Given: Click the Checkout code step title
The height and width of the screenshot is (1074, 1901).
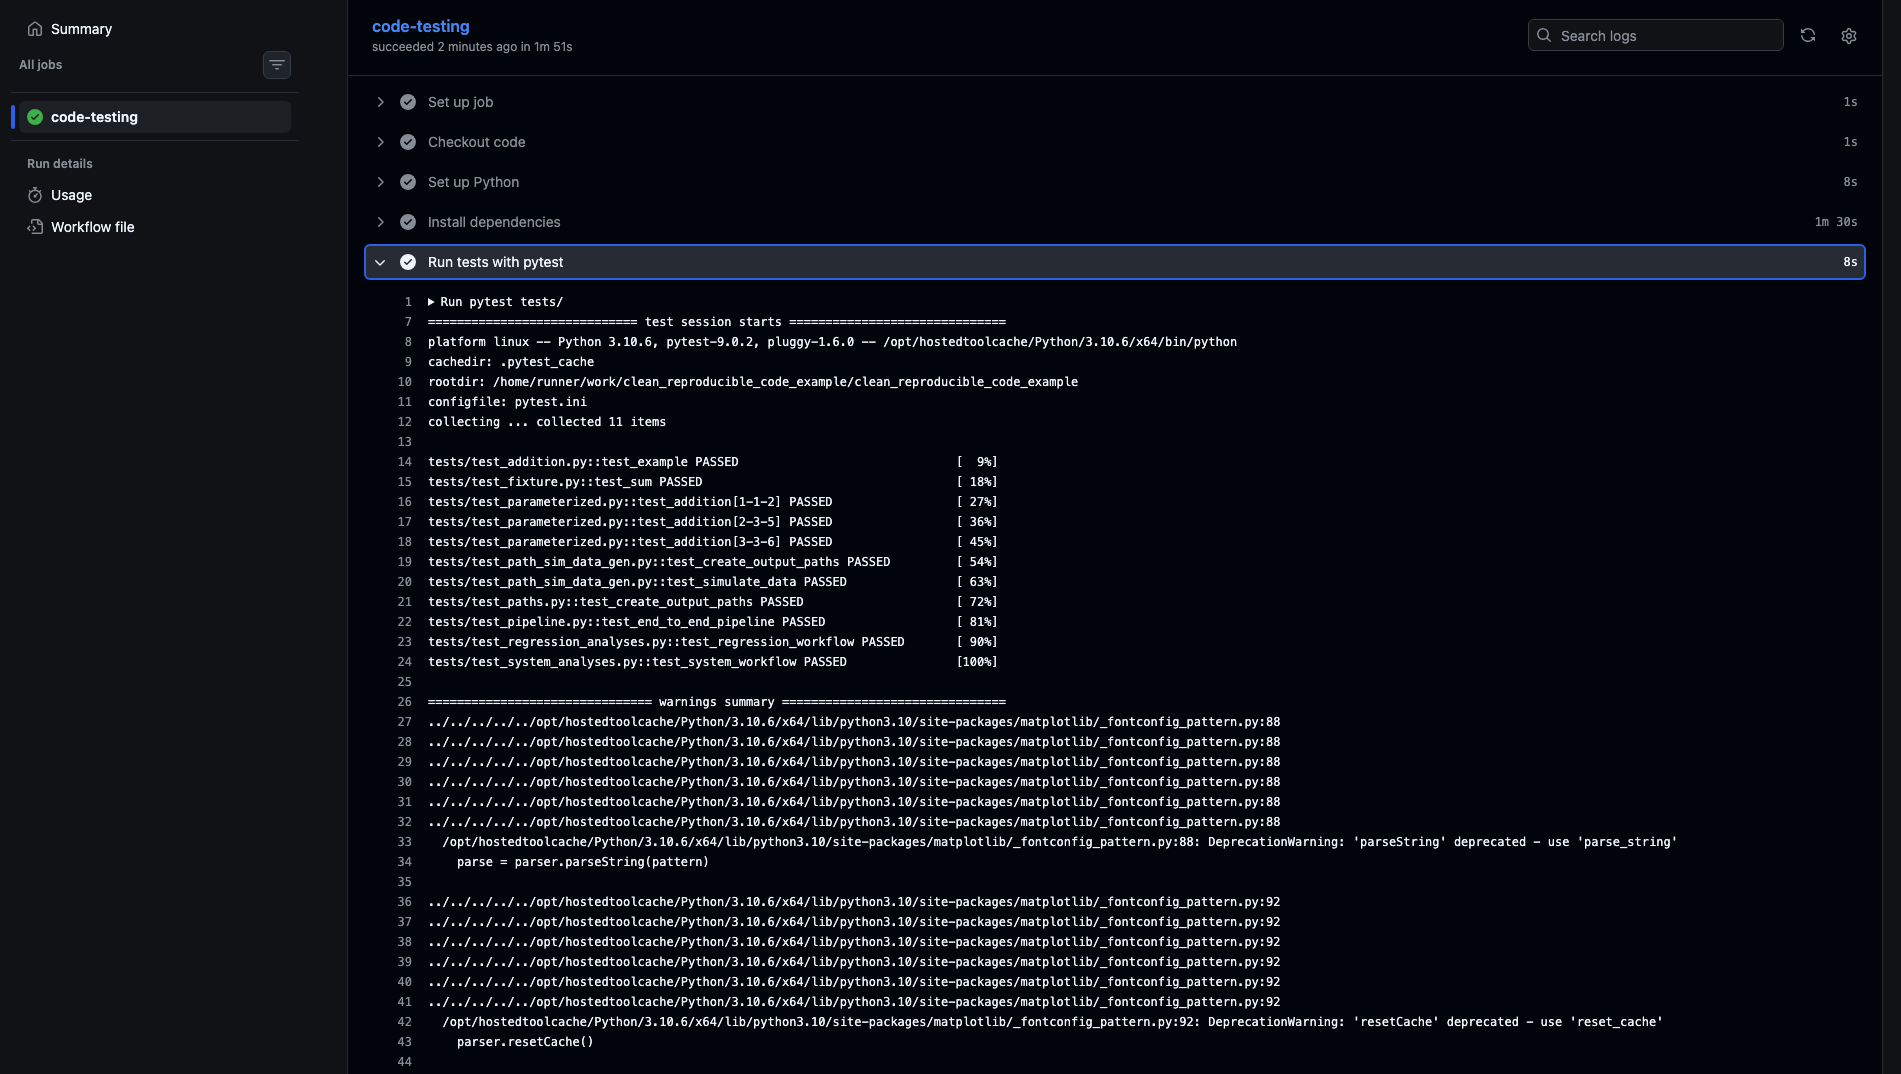Looking at the screenshot, I should click(x=476, y=142).
